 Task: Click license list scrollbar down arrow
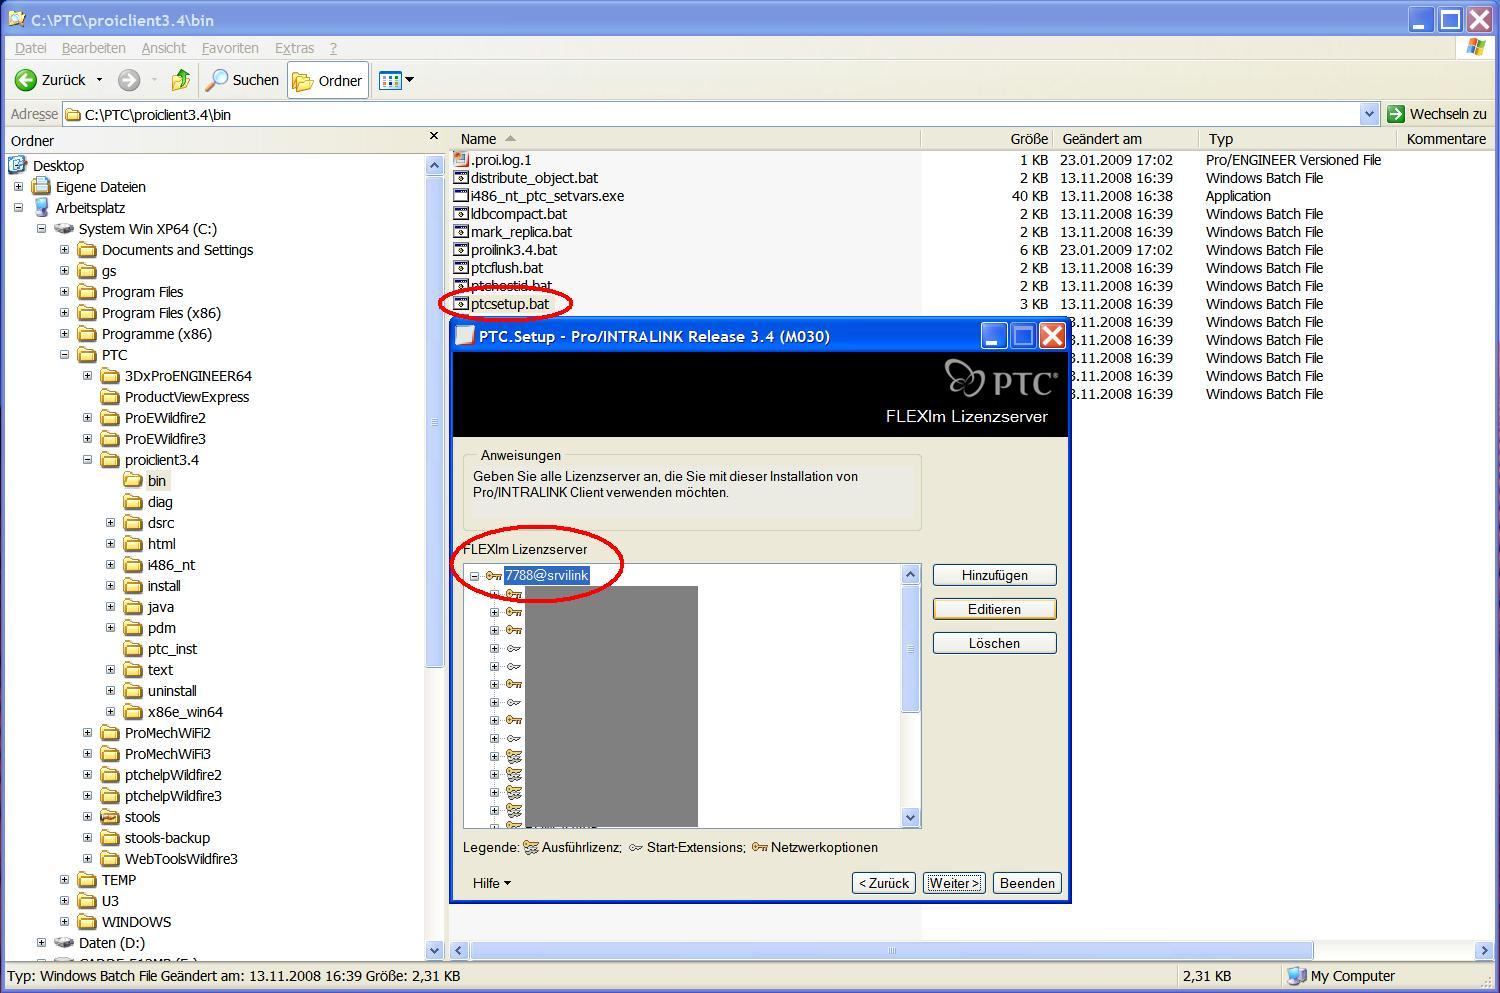910,817
